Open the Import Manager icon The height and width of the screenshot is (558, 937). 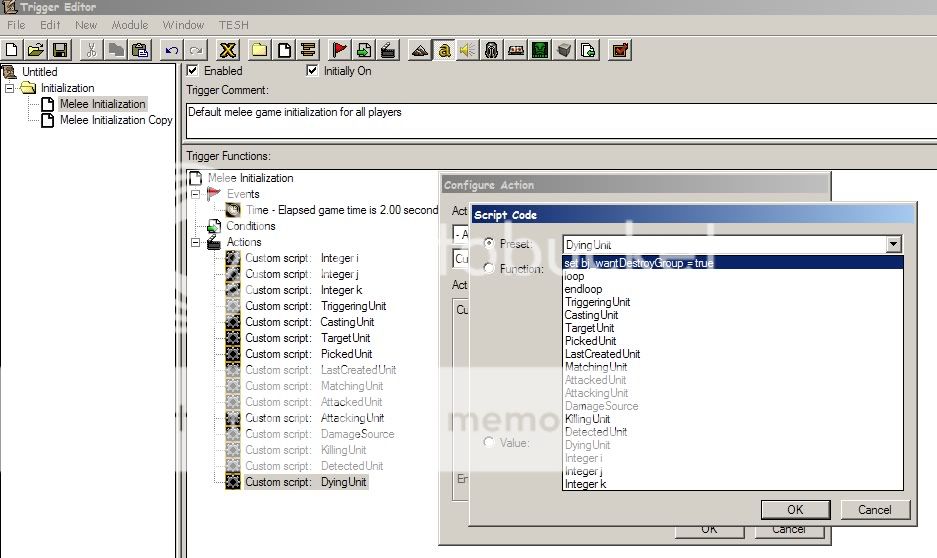[588, 50]
